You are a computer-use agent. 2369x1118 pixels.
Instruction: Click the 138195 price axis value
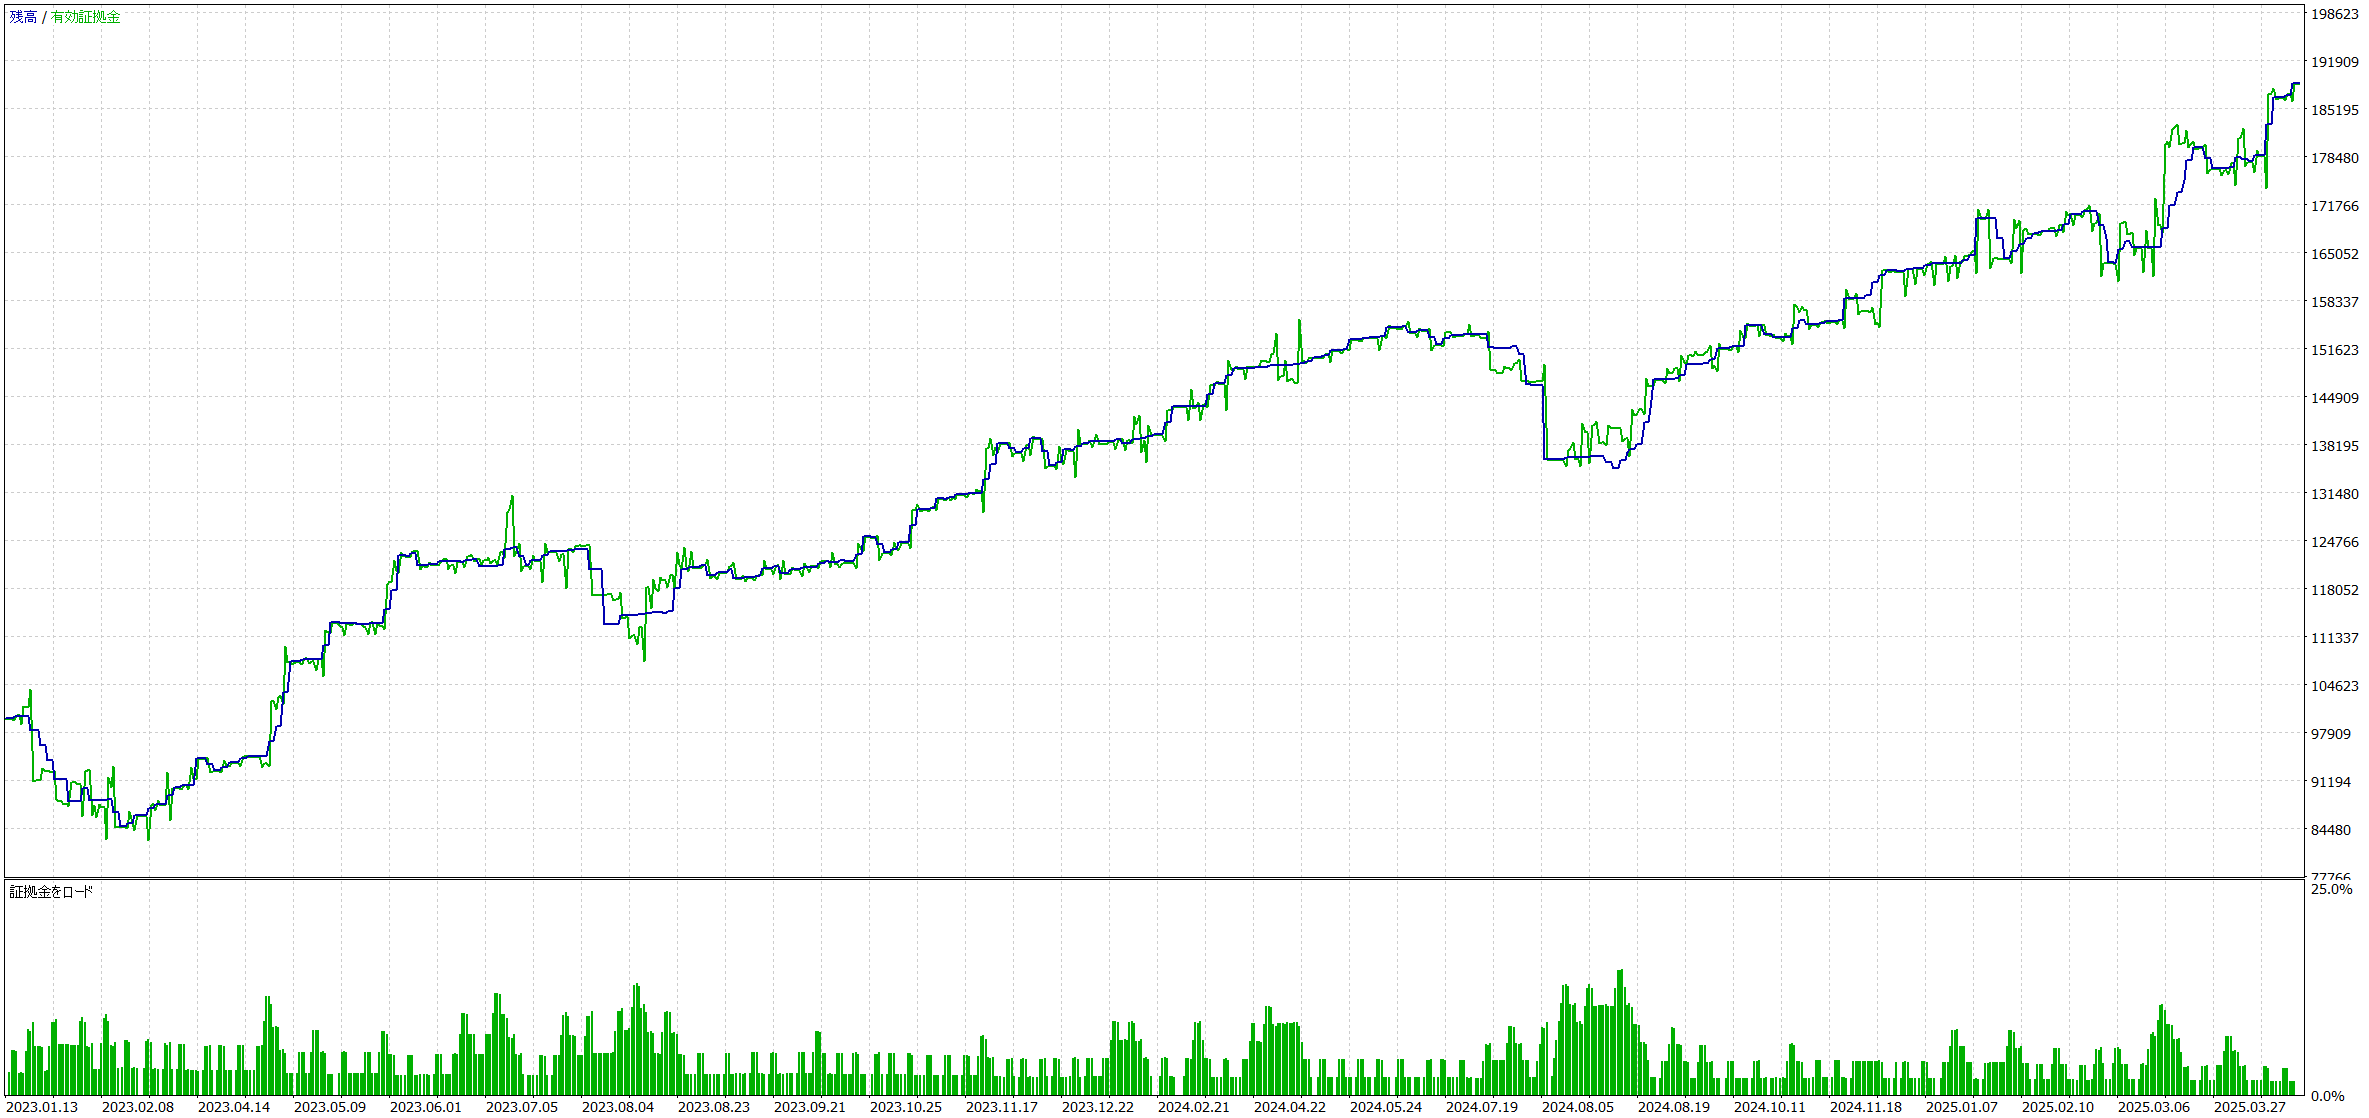[x=2334, y=446]
